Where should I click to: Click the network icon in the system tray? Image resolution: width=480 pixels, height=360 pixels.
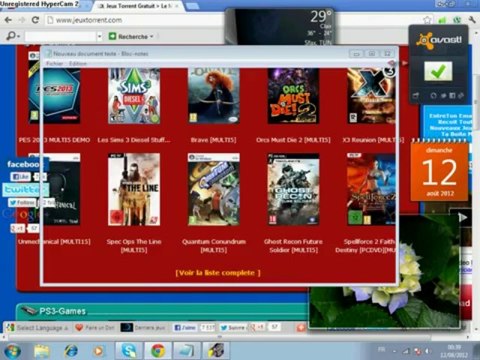[406, 351]
